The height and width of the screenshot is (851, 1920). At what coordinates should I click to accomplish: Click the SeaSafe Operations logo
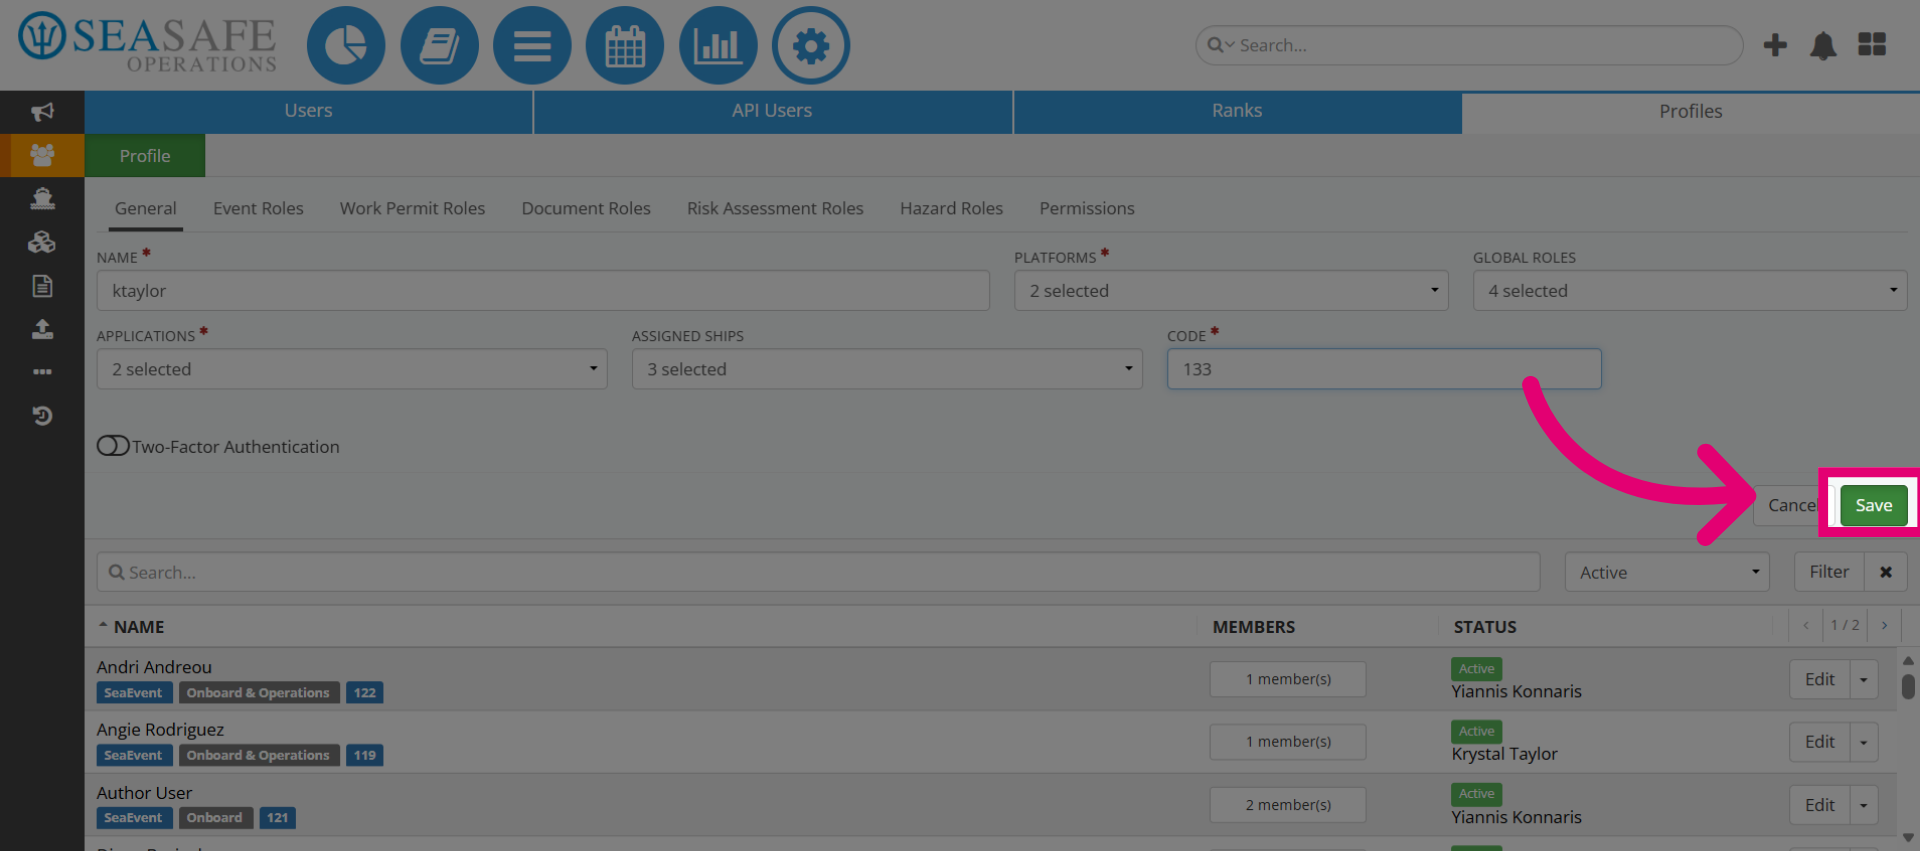point(148,44)
